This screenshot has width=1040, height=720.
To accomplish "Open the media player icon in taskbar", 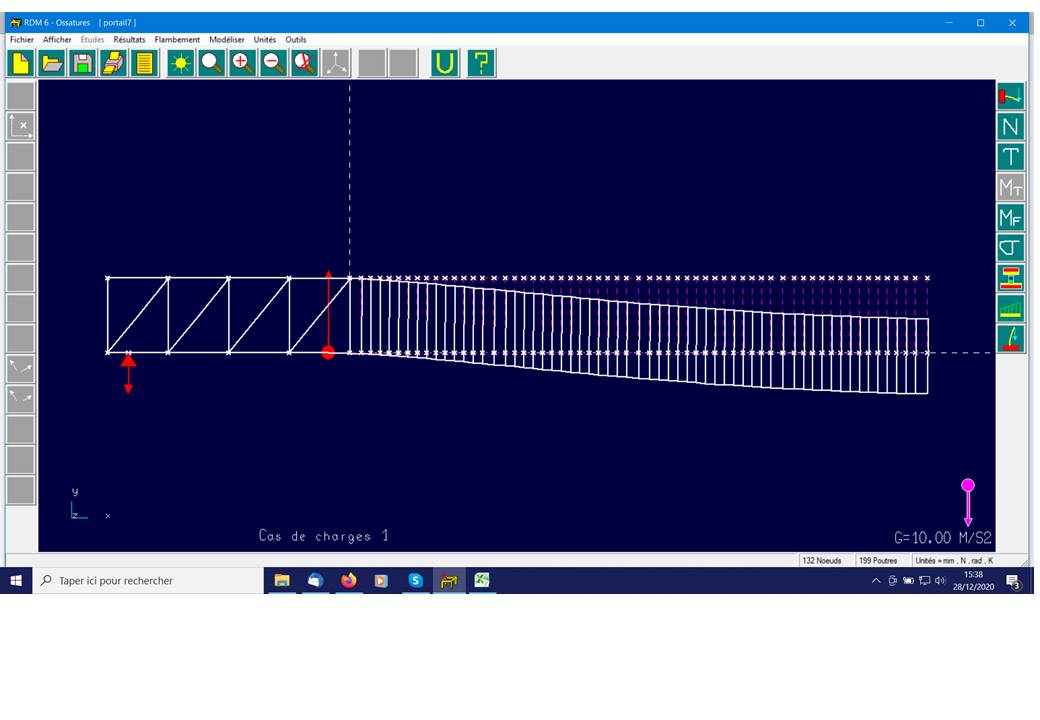I will click(x=381, y=581).
